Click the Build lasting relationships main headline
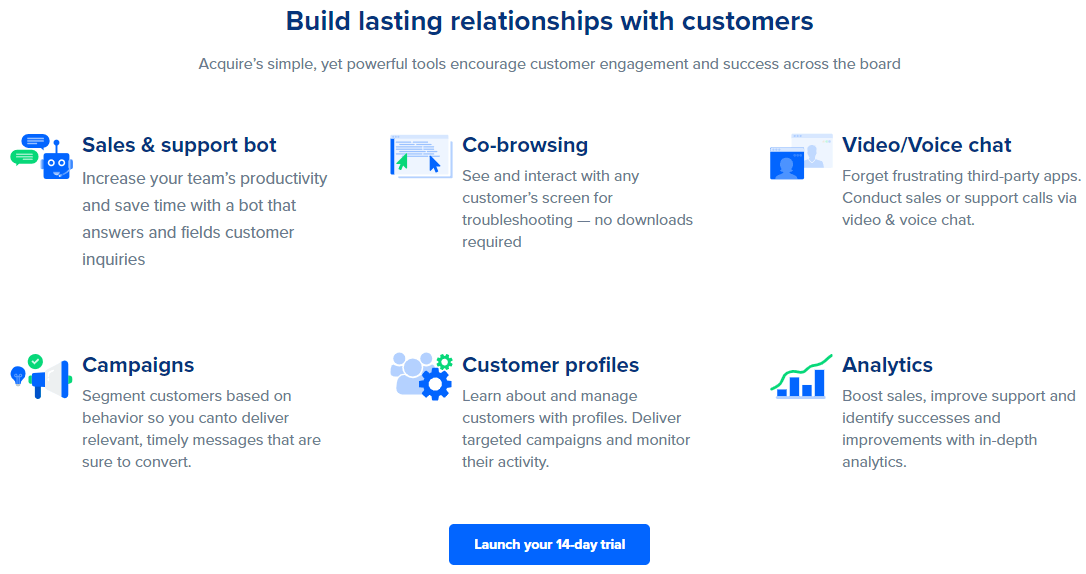Image resolution: width=1086 pixels, height=574 pixels. [x=549, y=21]
